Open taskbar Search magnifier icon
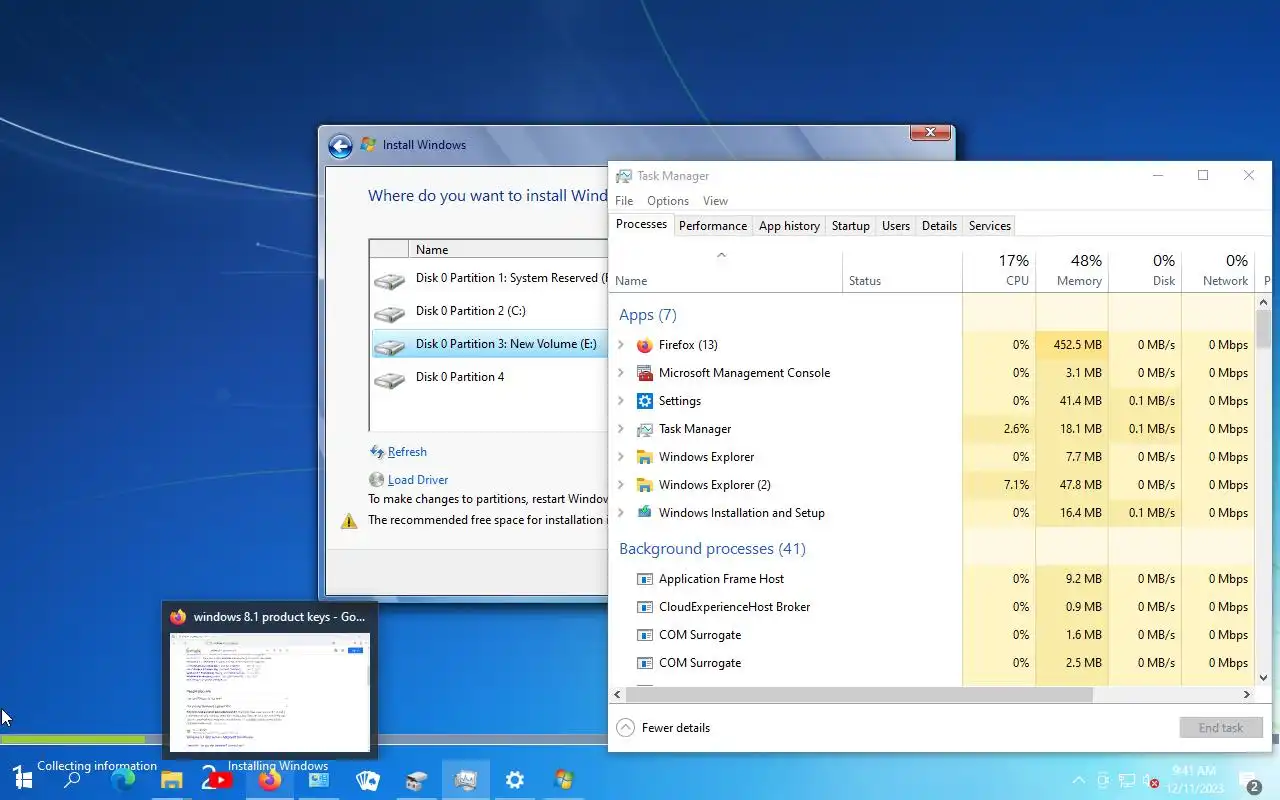The height and width of the screenshot is (800, 1280). [72, 780]
